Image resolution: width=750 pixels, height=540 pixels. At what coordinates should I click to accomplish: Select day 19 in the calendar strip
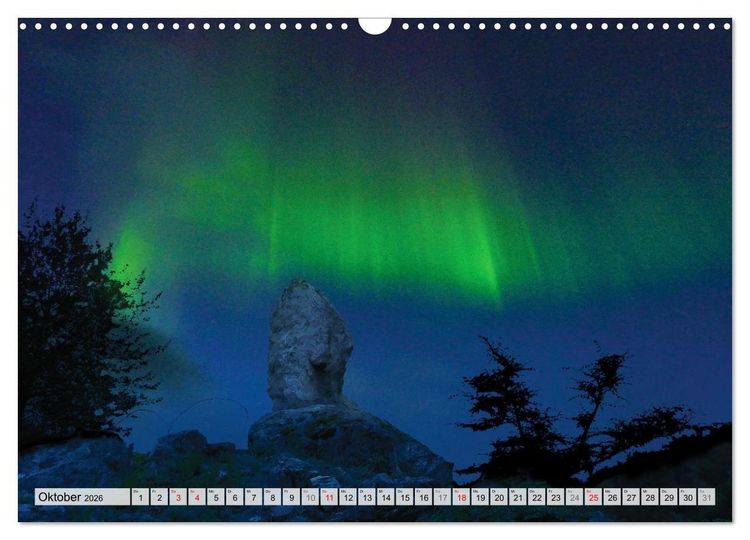481,496
